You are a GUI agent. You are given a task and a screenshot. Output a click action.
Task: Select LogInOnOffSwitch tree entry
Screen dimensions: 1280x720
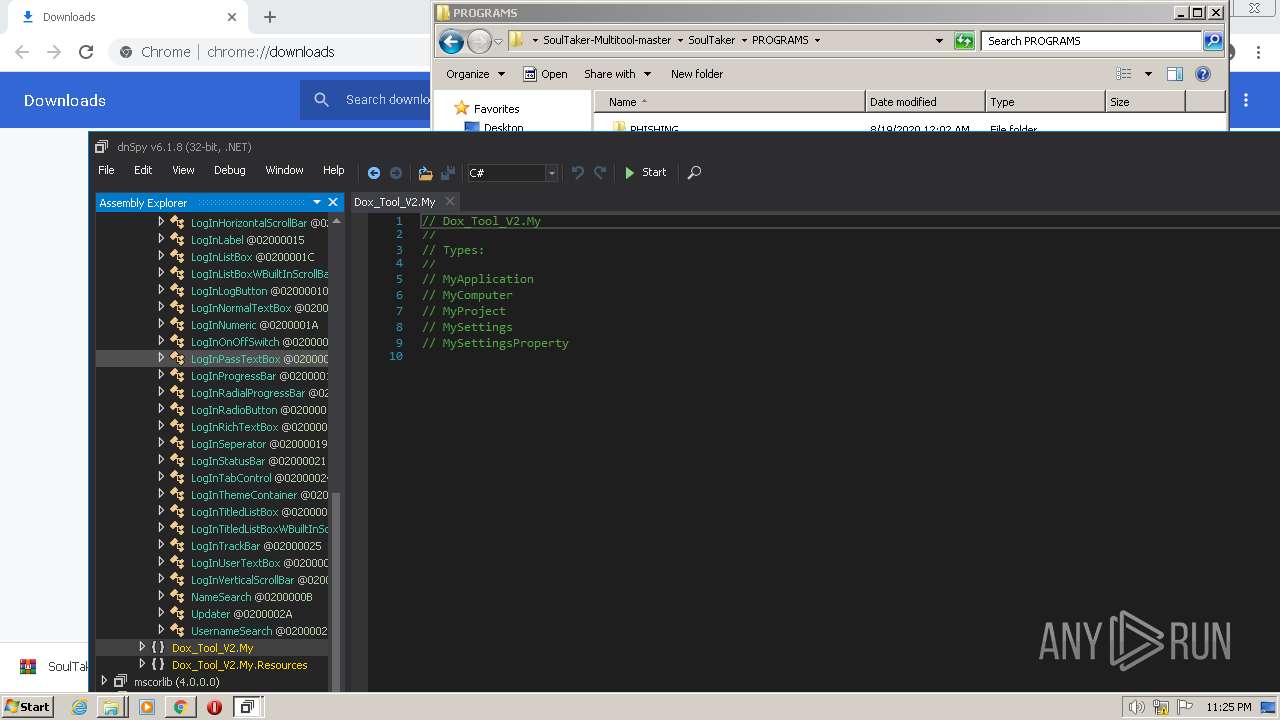pos(259,342)
